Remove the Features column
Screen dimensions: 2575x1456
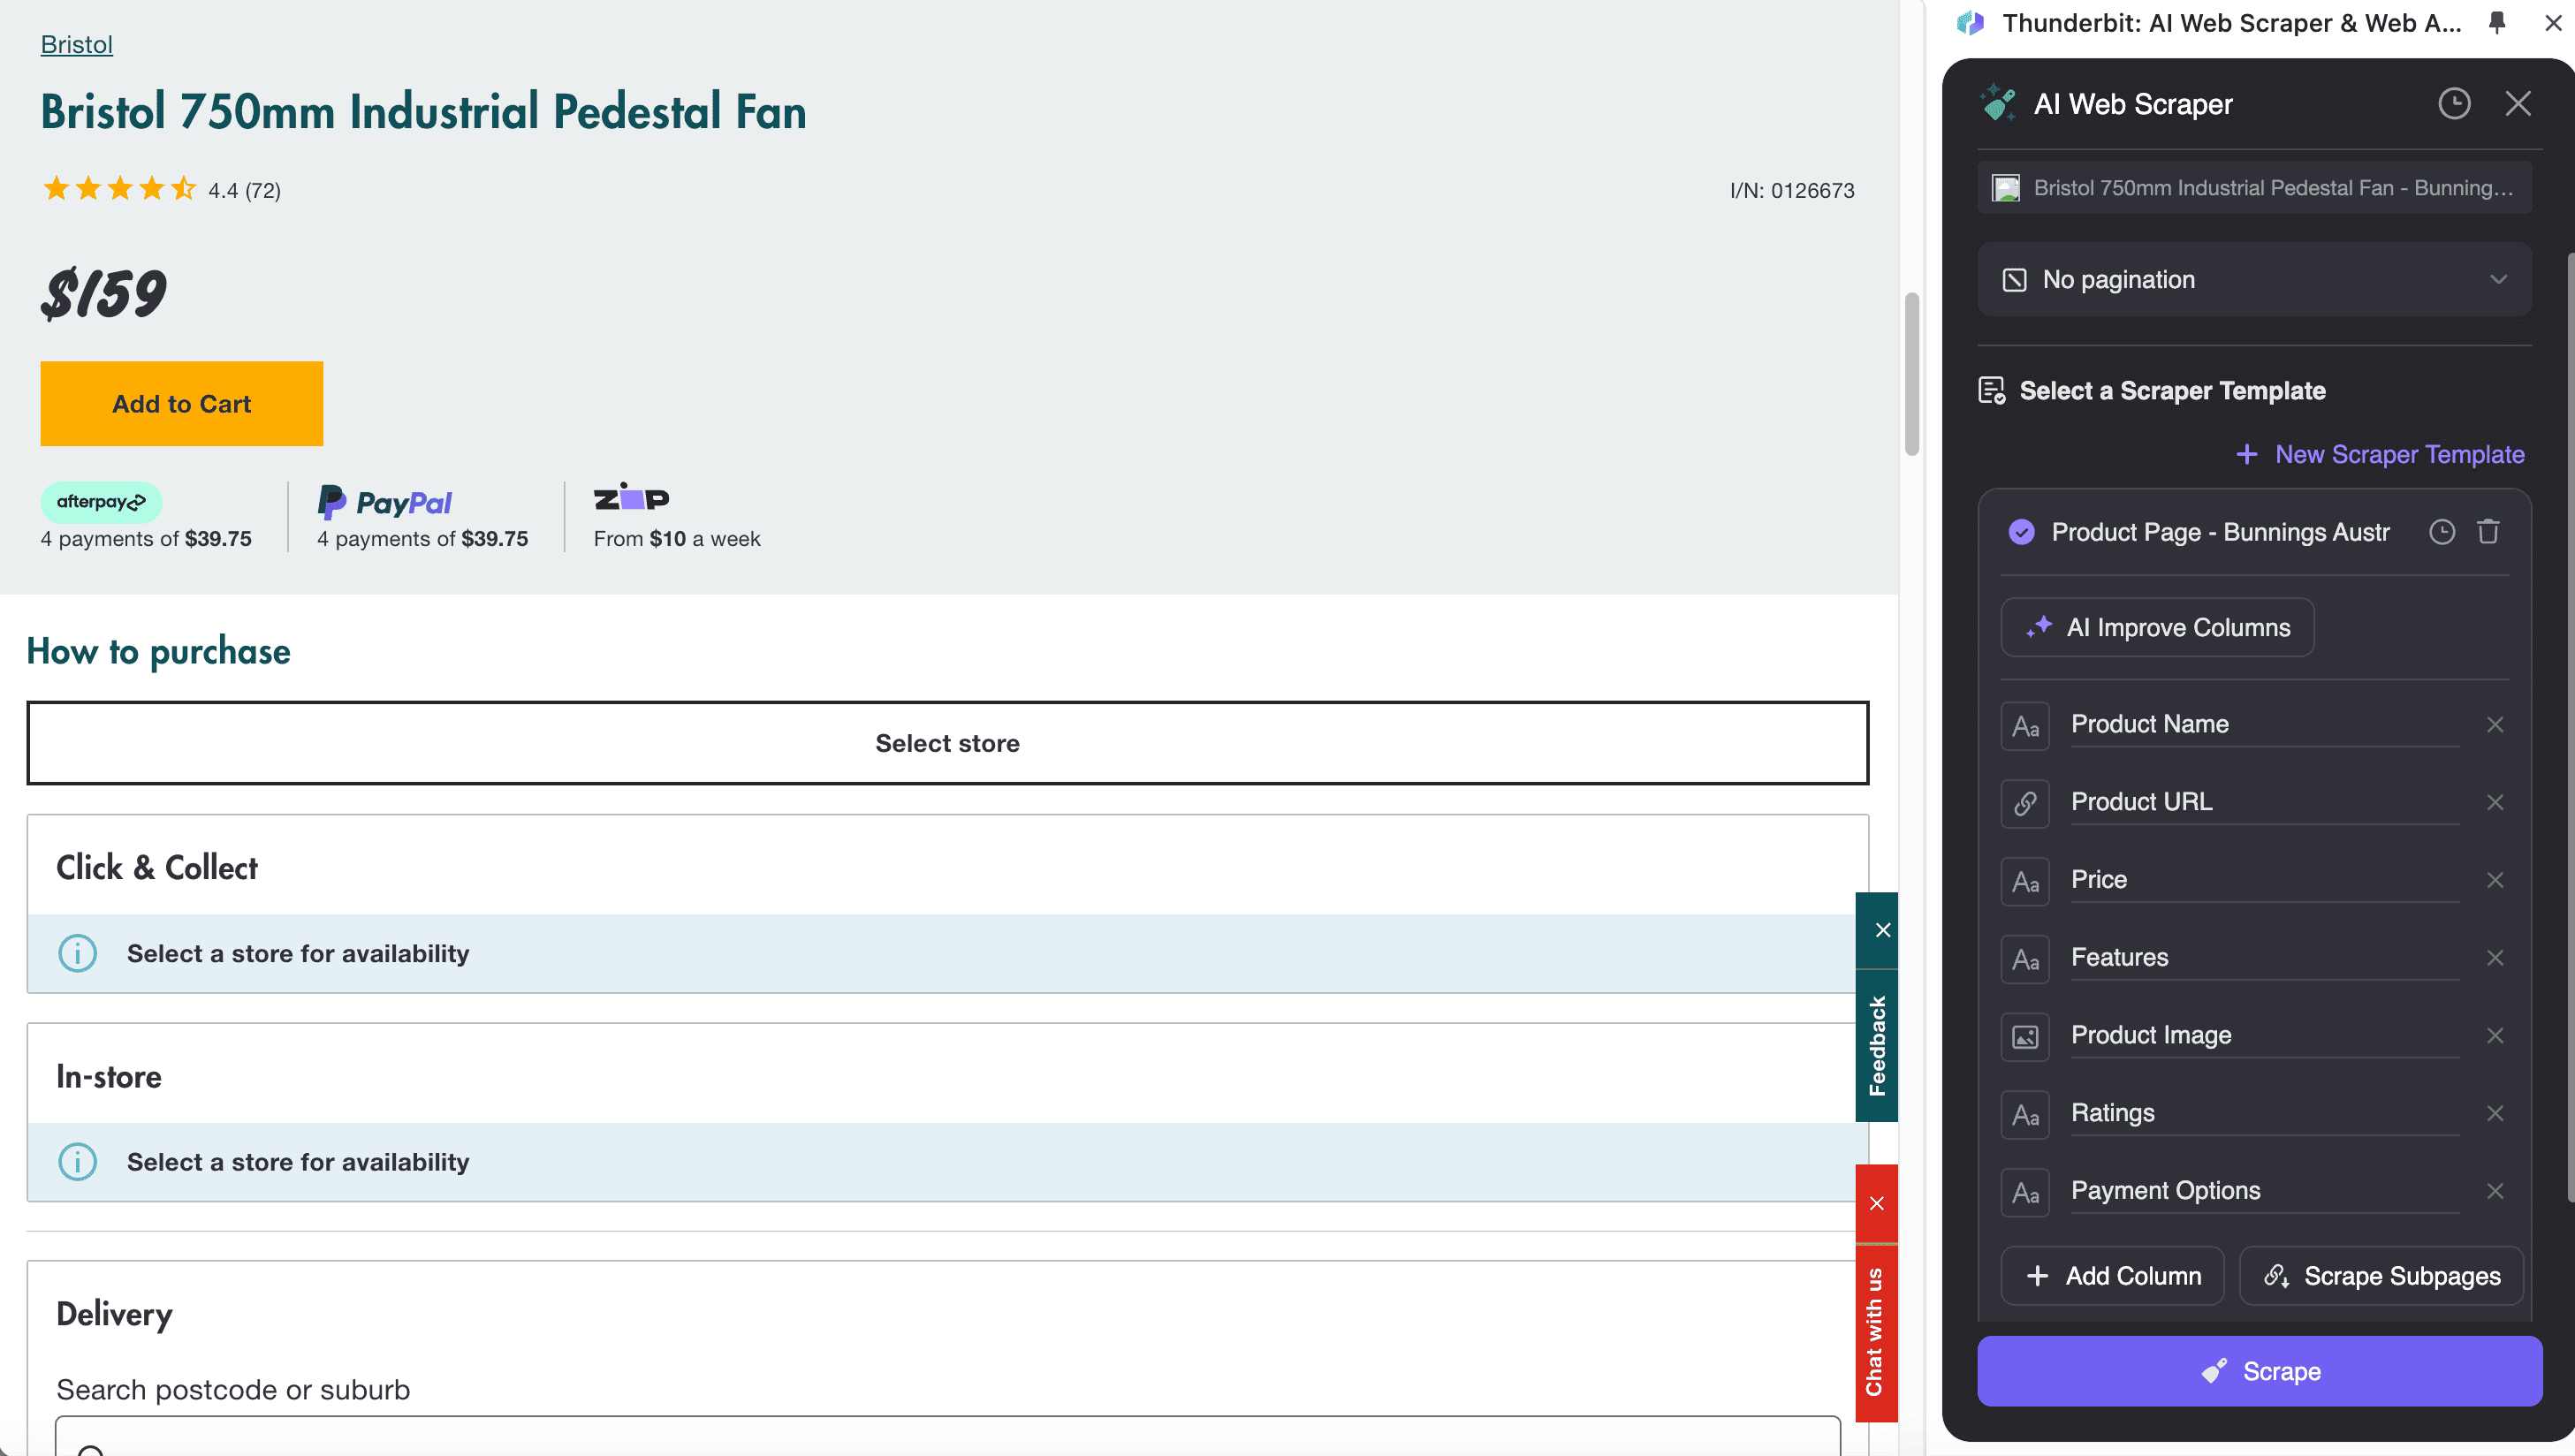(x=2495, y=958)
